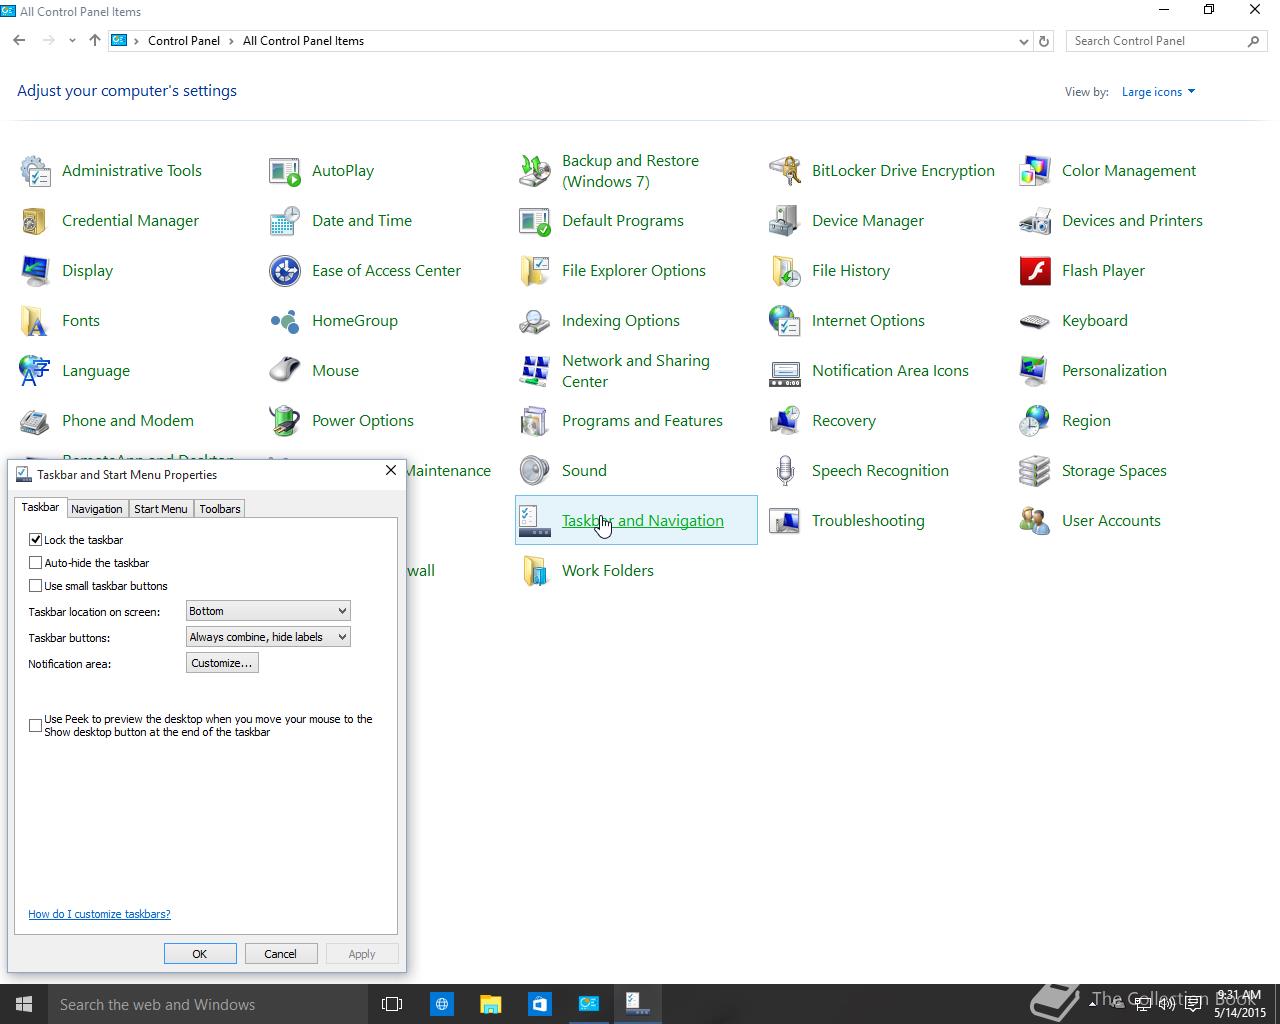The image size is (1280, 1024).
Task: Open the Administrative Tools icon
Action: [x=35, y=171]
